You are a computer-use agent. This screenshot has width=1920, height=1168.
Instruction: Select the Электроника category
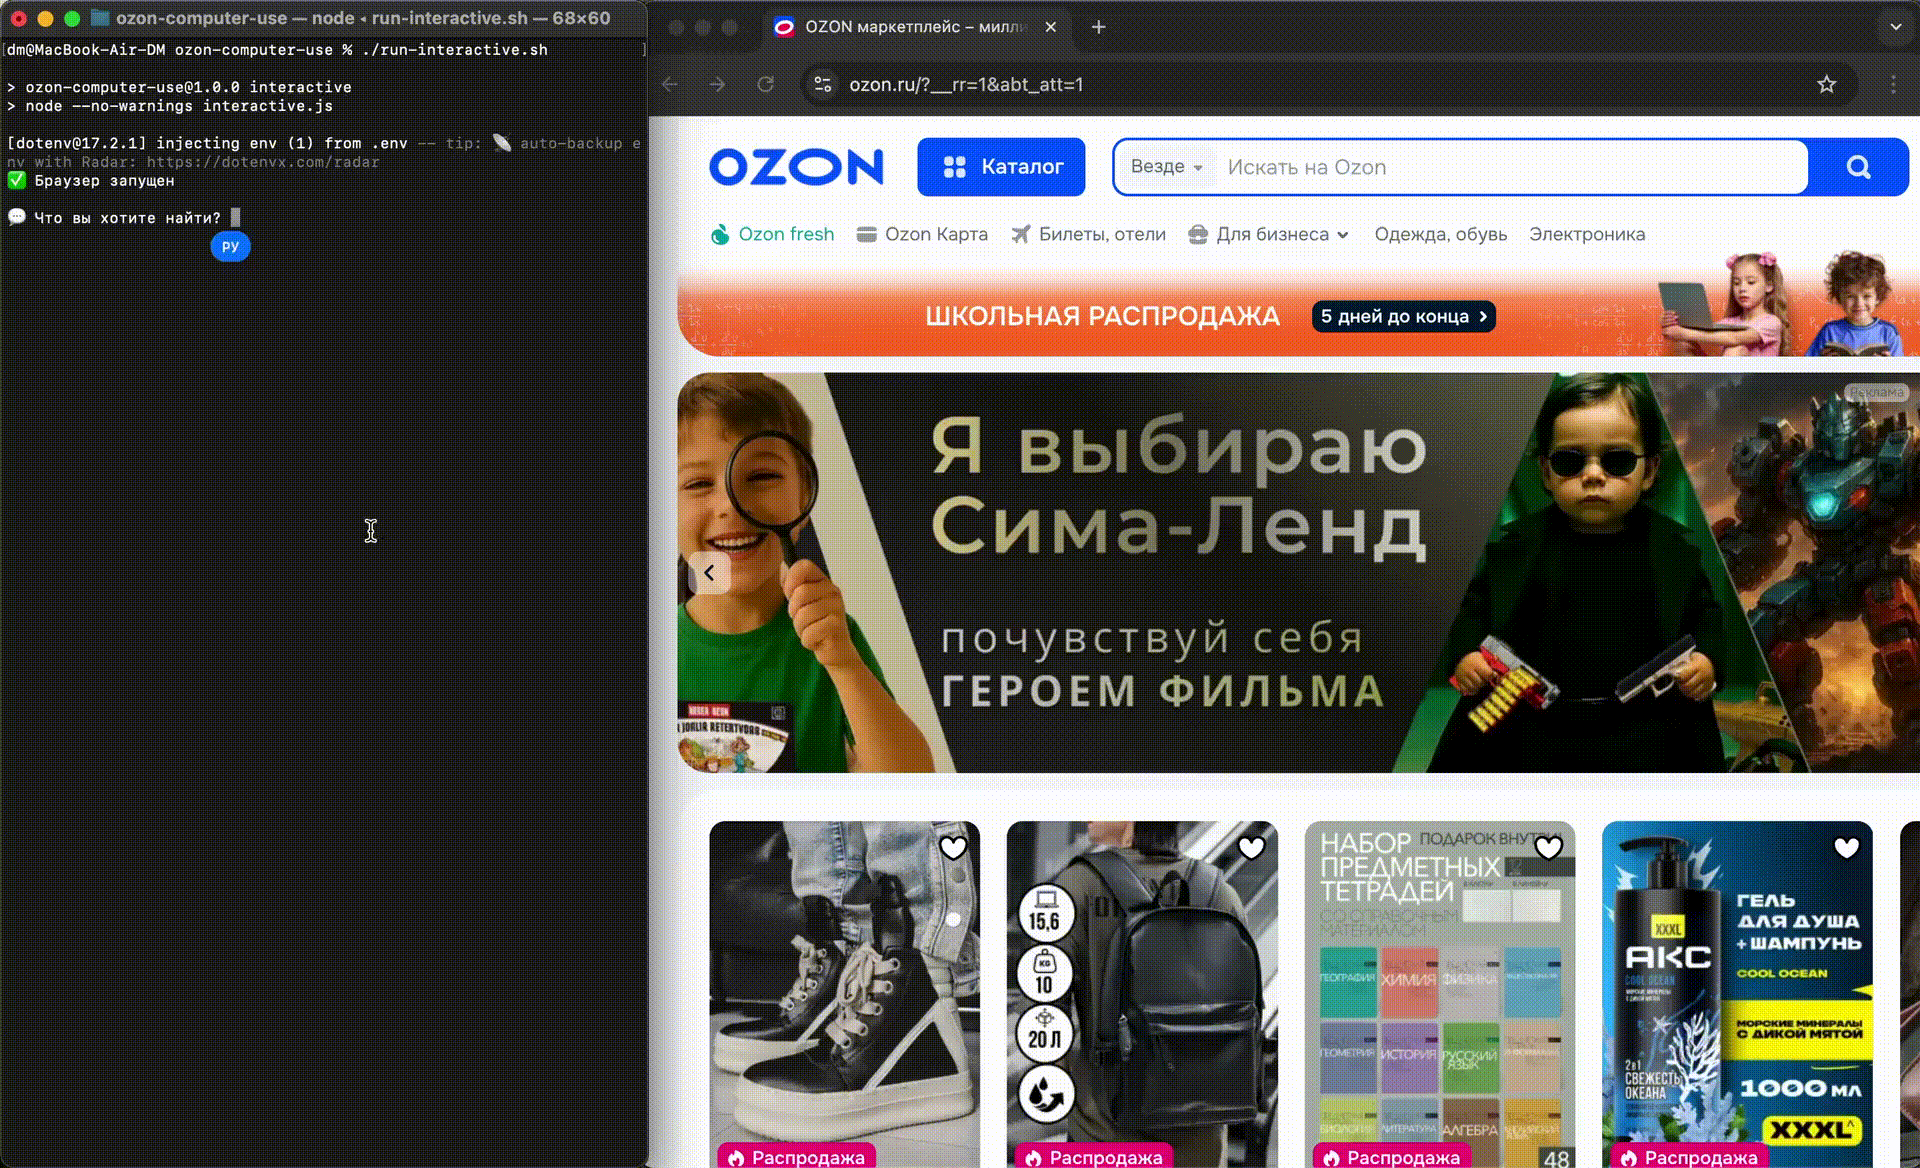click(x=1587, y=234)
